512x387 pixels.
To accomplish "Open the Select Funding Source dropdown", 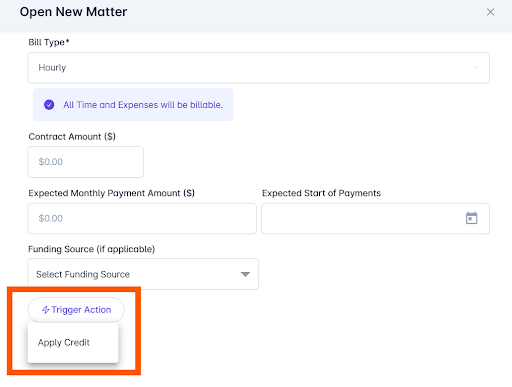I will pos(143,274).
